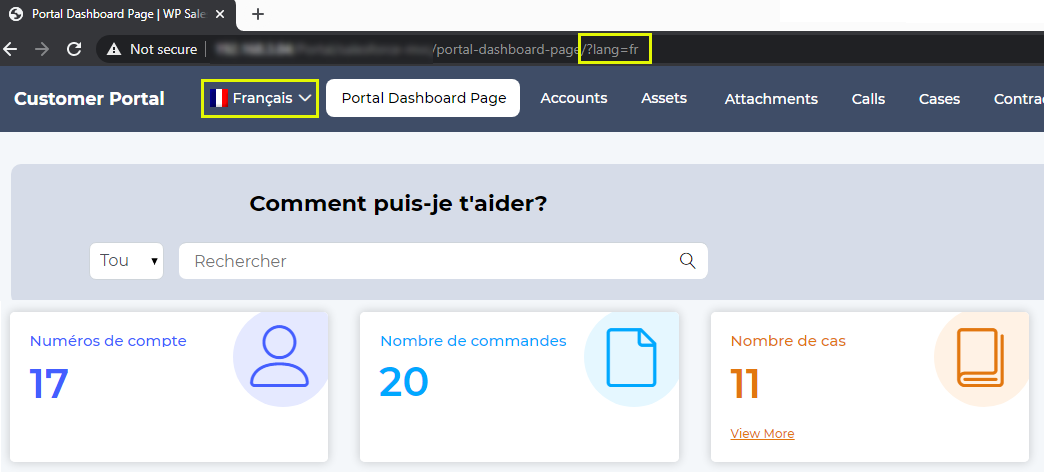
Task: Go to Attachments in the navigation bar
Action: click(x=771, y=99)
